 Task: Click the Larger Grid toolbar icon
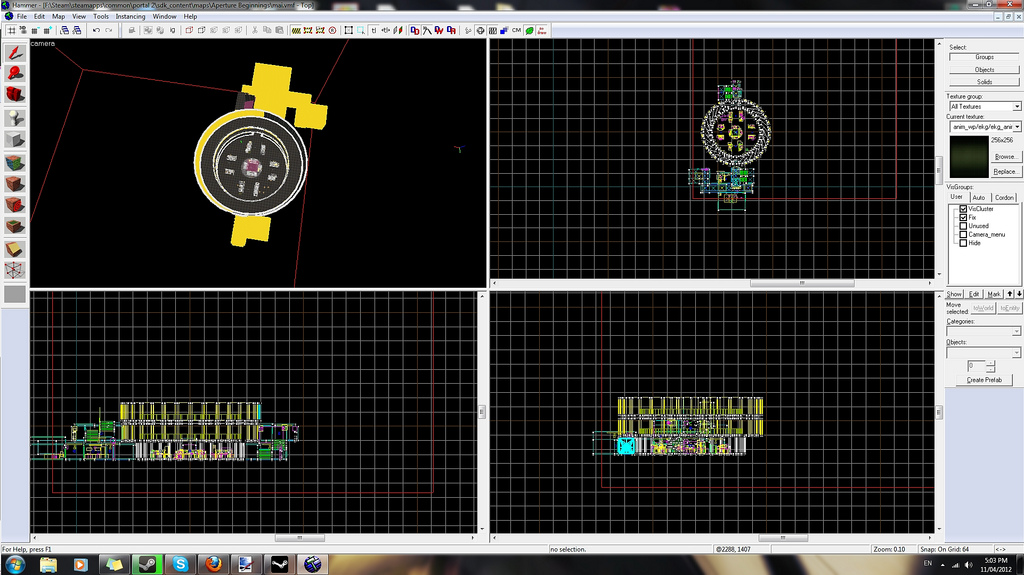[47, 31]
